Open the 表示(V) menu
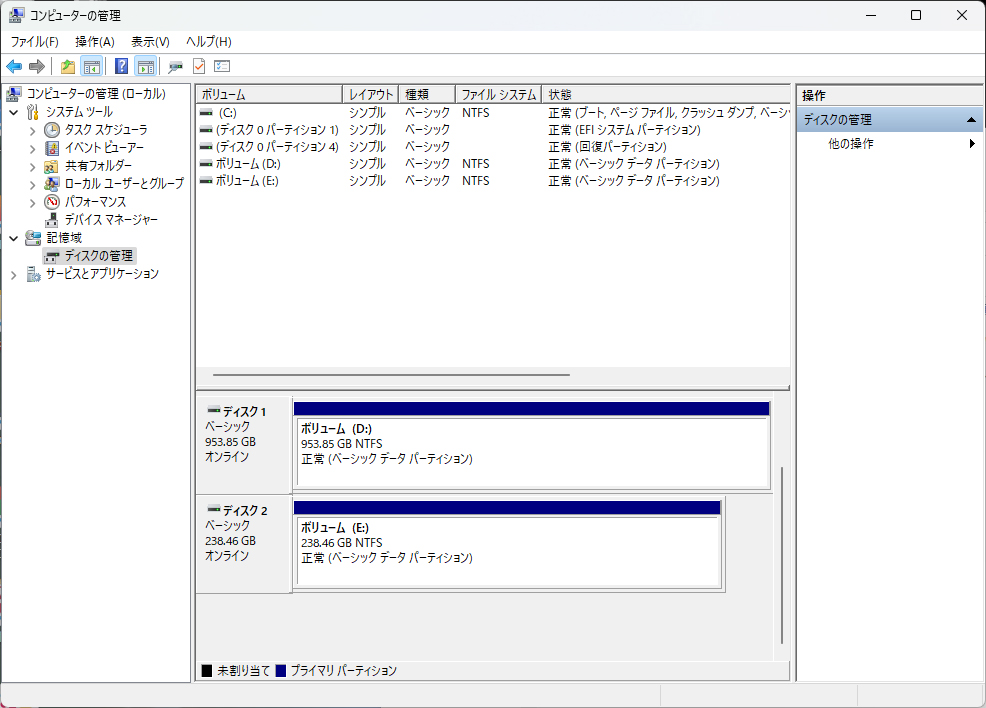This screenshot has width=986, height=708. [150, 41]
